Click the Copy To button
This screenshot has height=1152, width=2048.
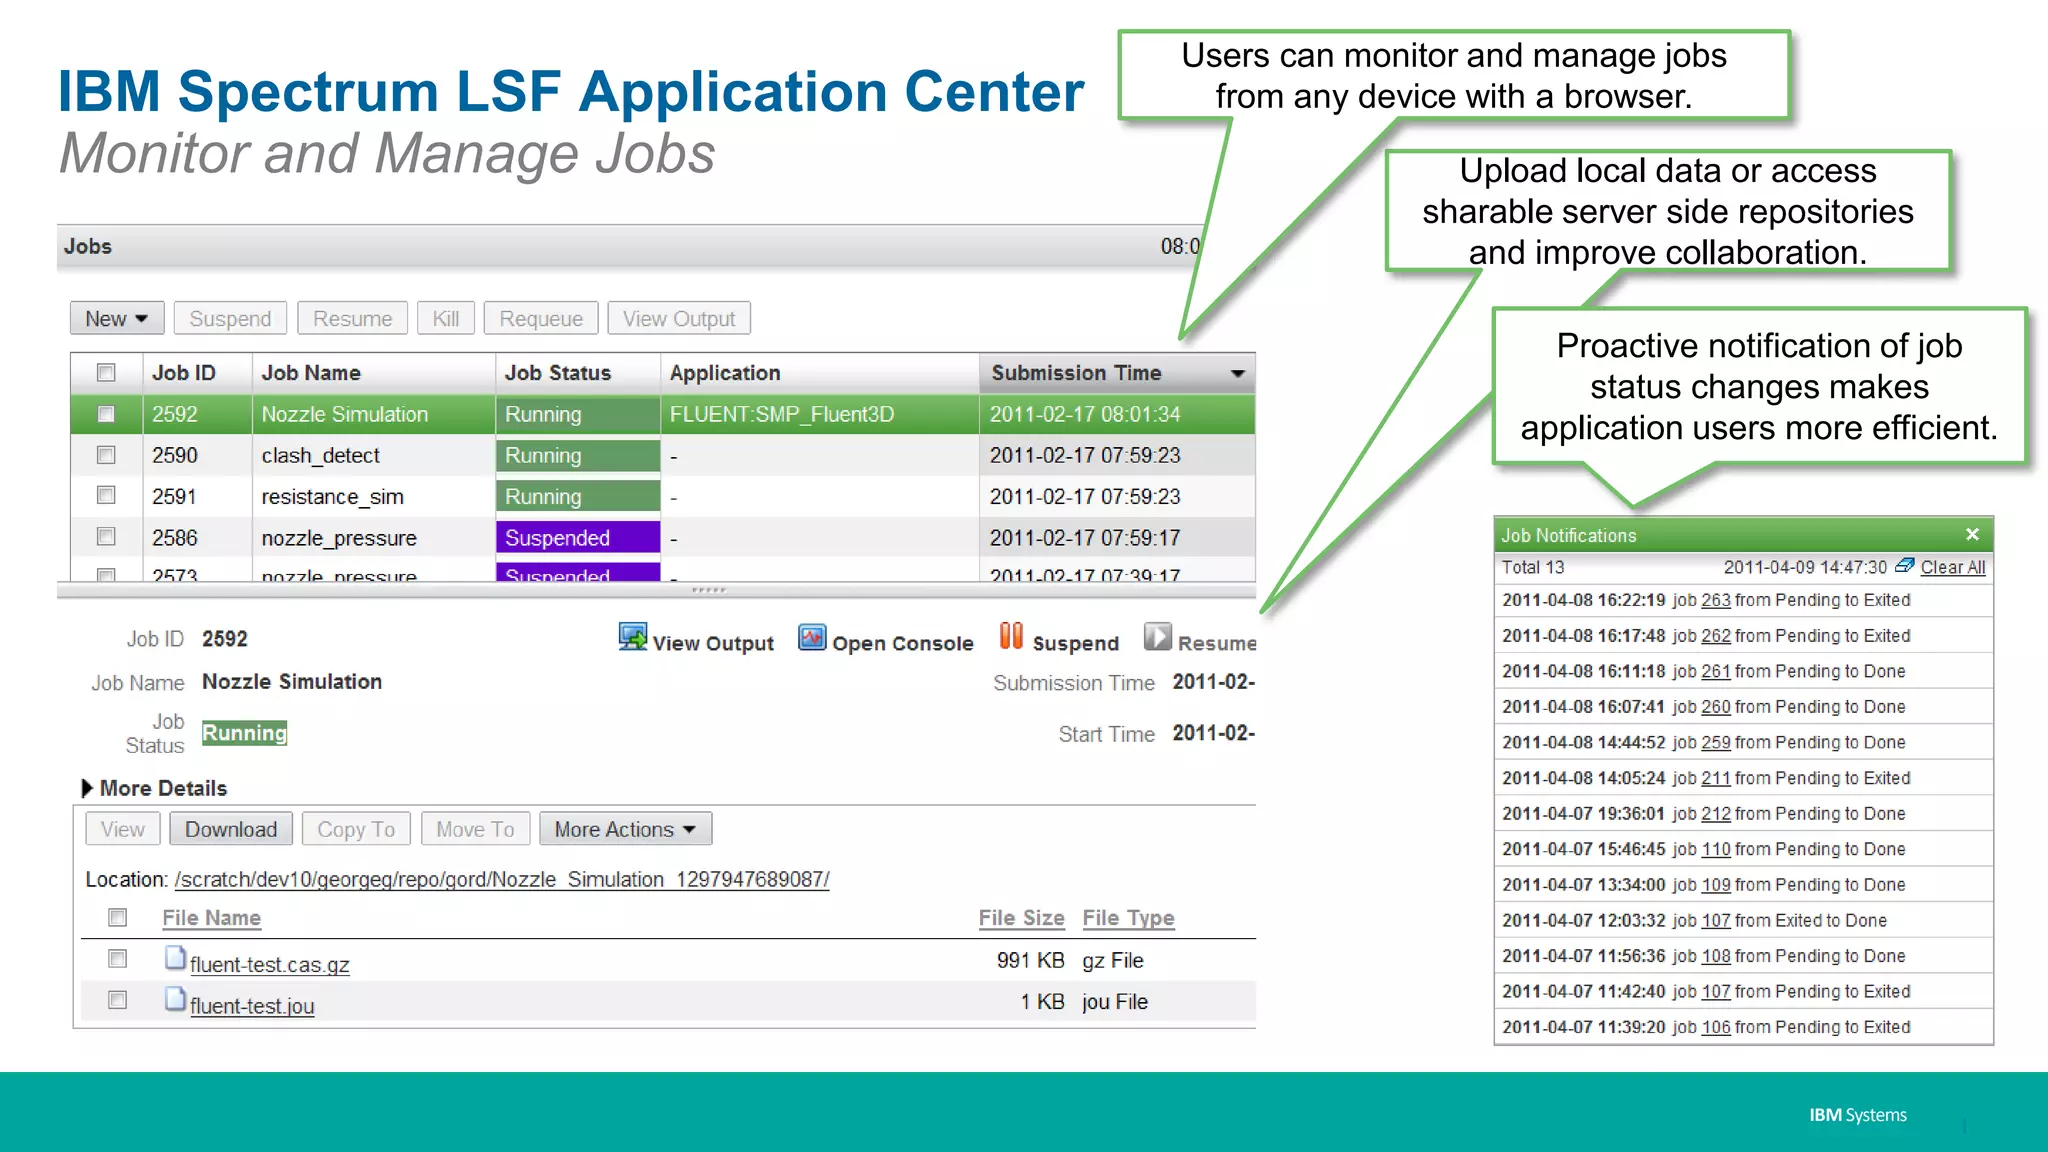point(356,829)
